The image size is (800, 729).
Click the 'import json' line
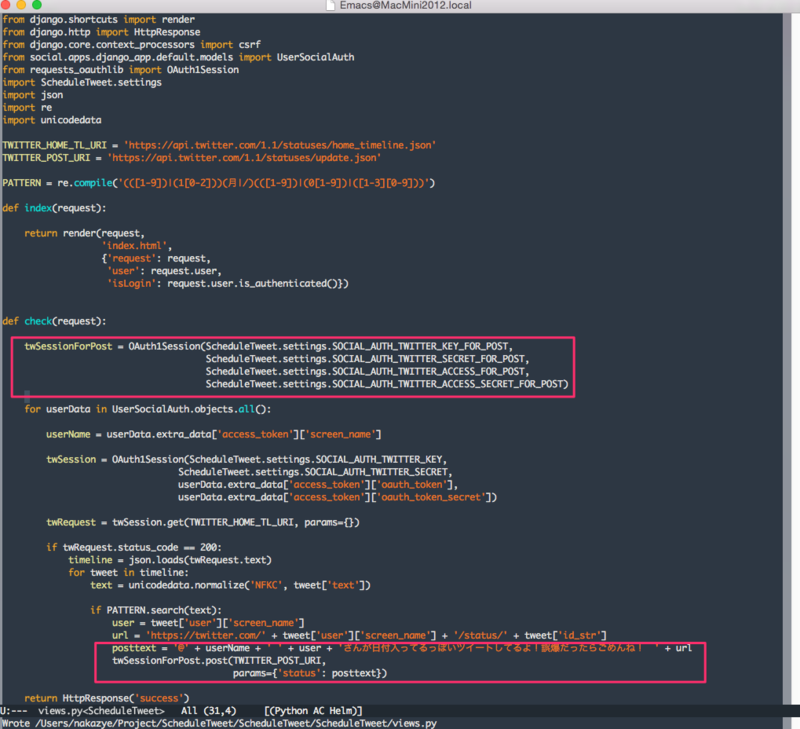pos(33,95)
